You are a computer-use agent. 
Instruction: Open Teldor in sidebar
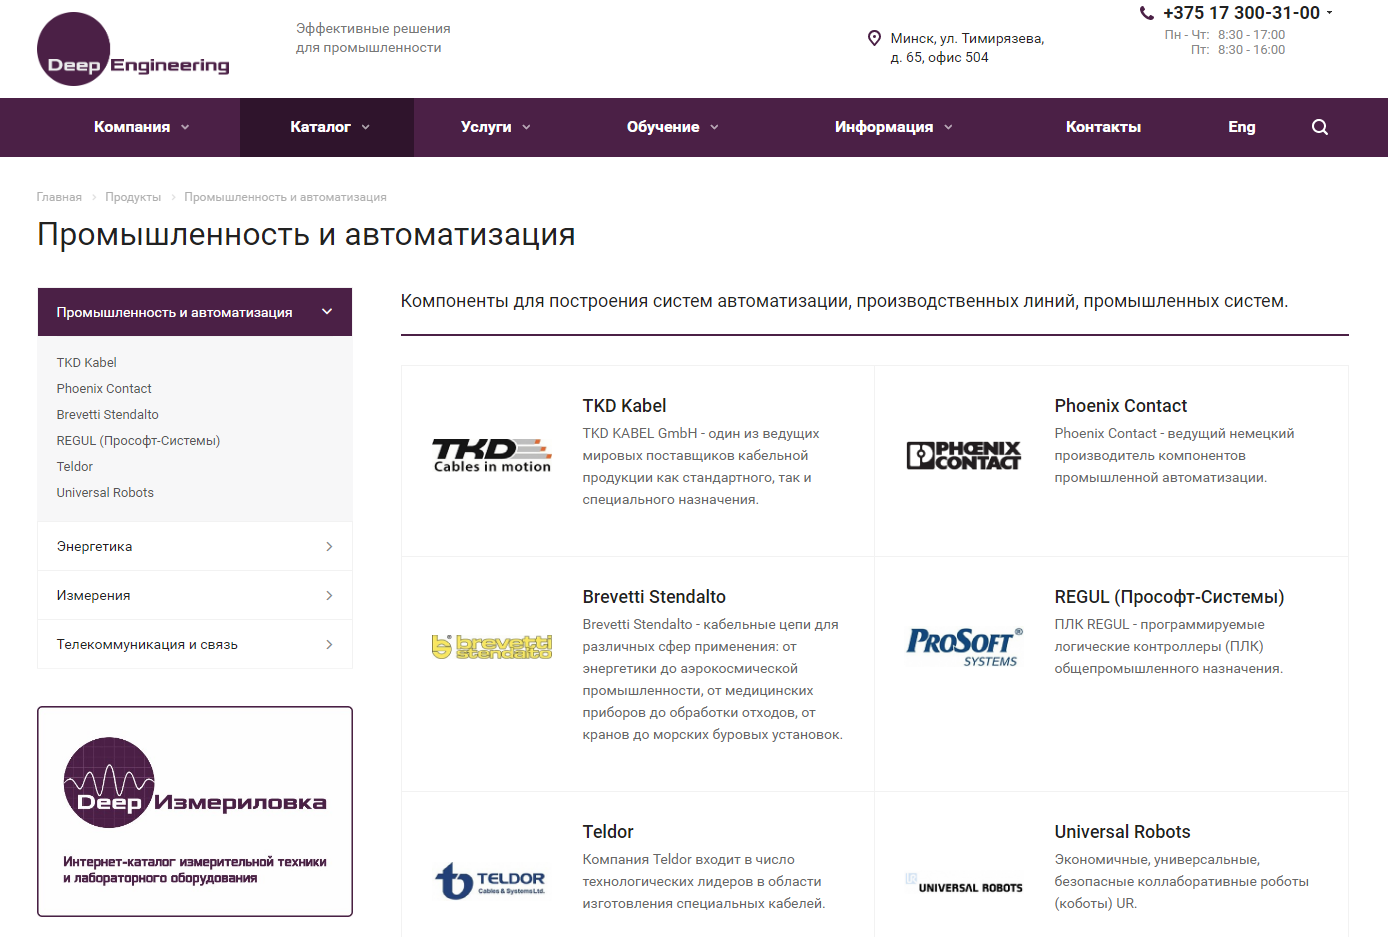pyautogui.click(x=74, y=466)
